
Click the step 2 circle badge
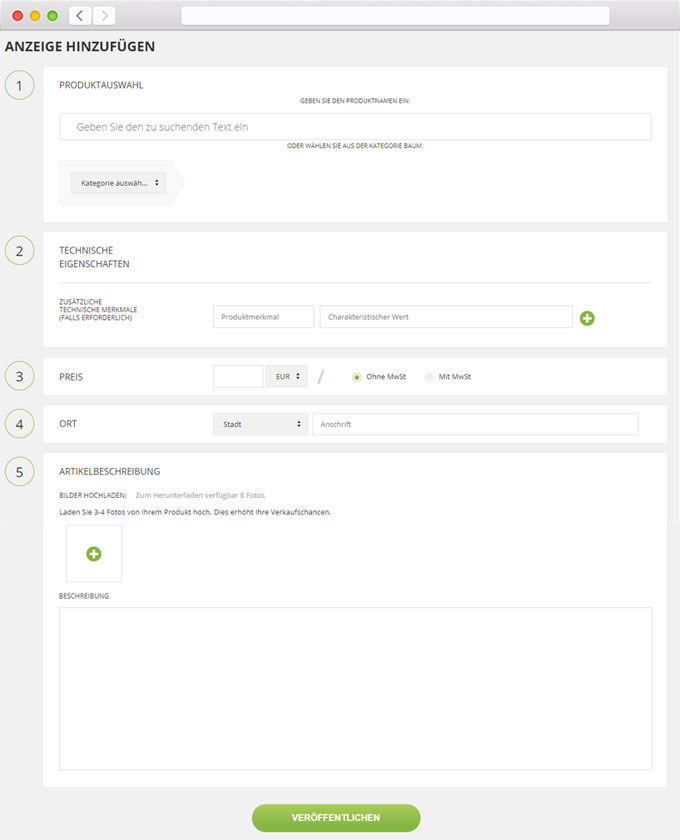pos(19,250)
